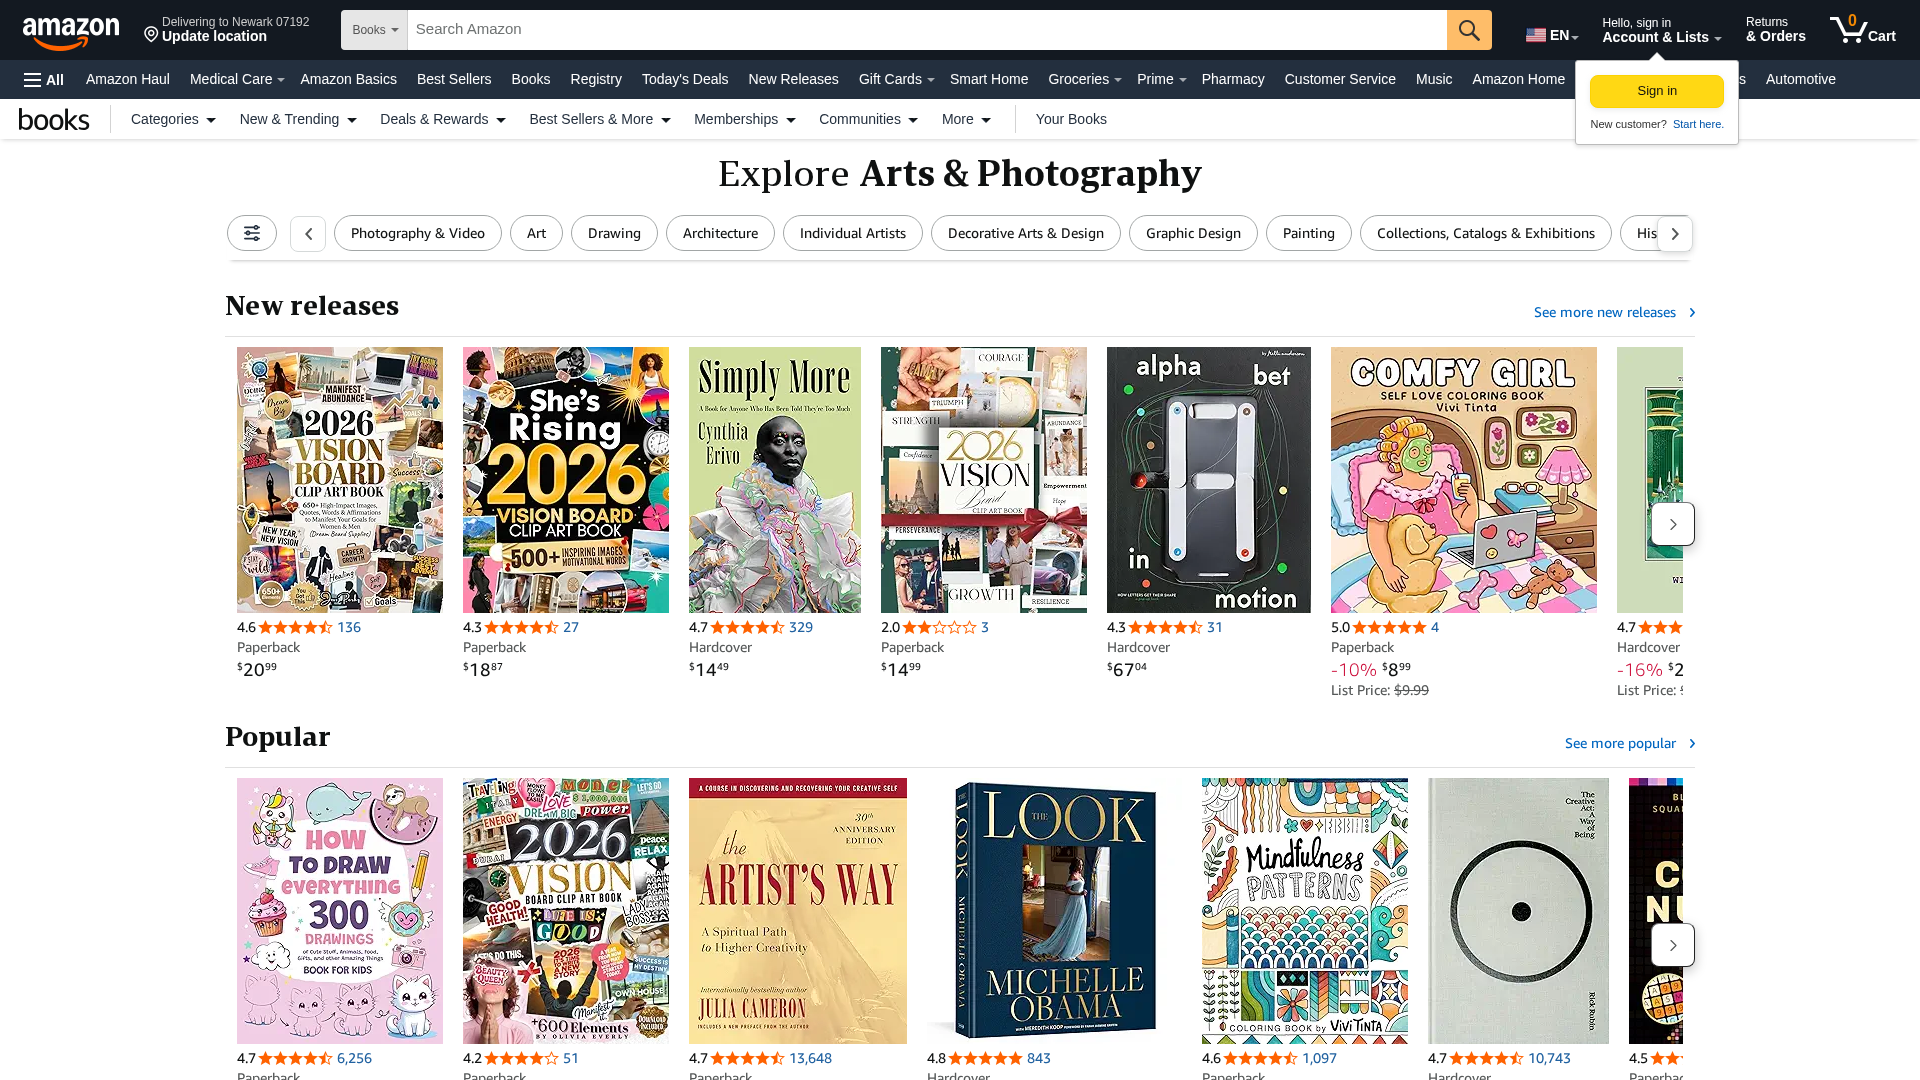The image size is (1920, 1080).
Task: Click the location pin to update delivery address
Action: [151, 33]
